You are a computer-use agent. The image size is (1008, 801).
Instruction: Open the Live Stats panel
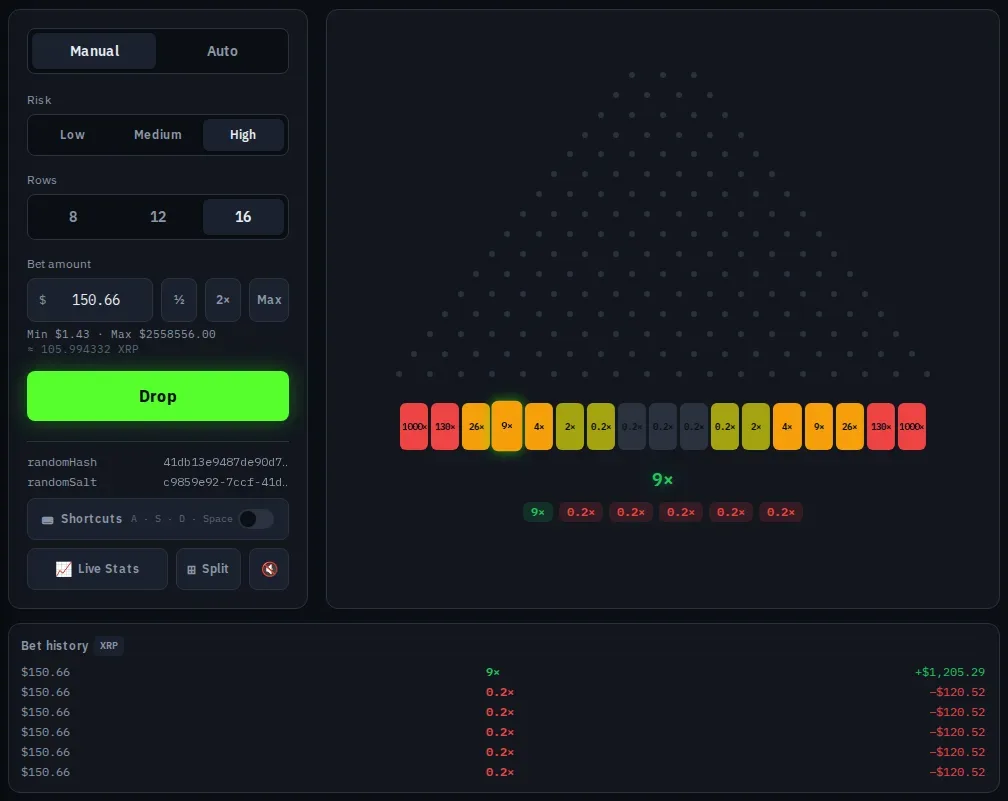pyautogui.click(x=97, y=569)
